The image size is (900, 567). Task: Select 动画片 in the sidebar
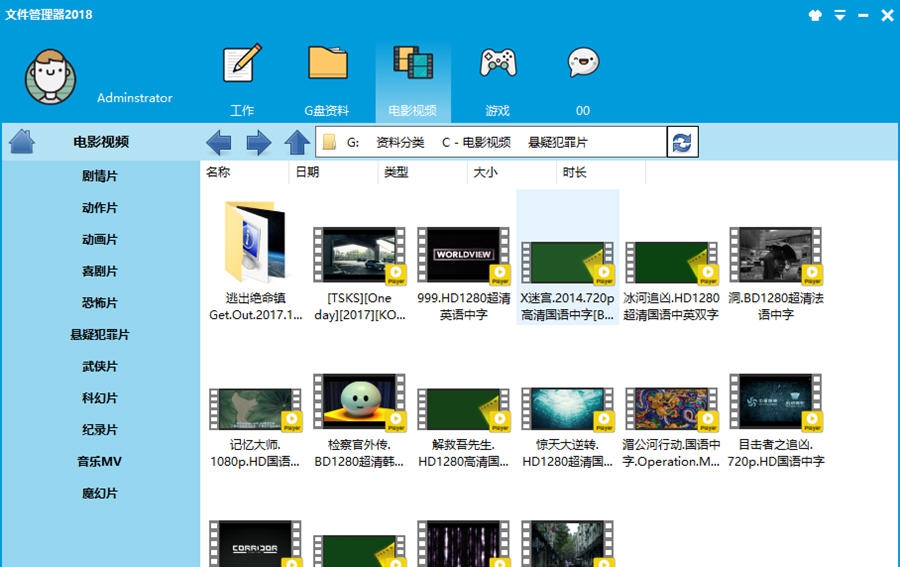pyautogui.click(x=100, y=239)
